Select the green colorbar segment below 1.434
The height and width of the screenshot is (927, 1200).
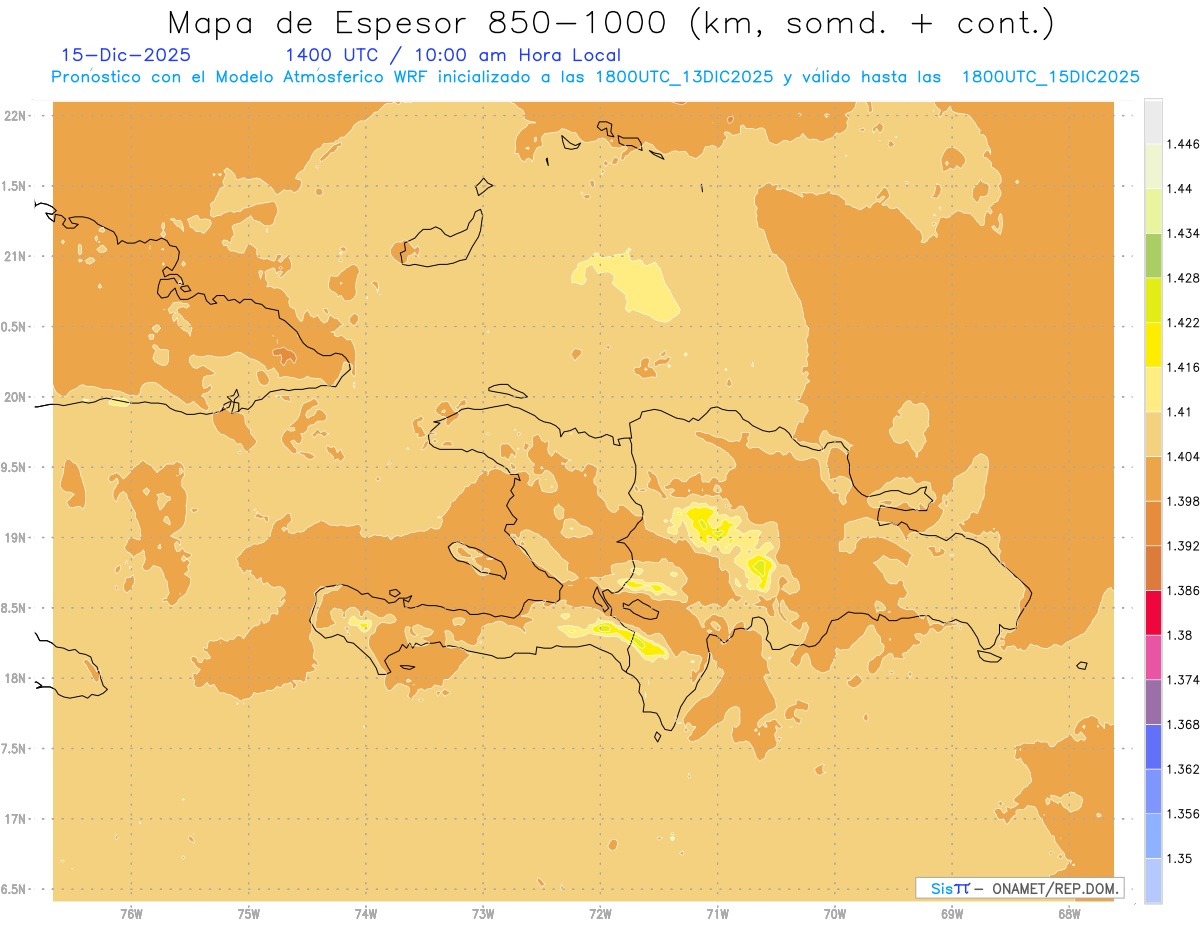point(1153,255)
